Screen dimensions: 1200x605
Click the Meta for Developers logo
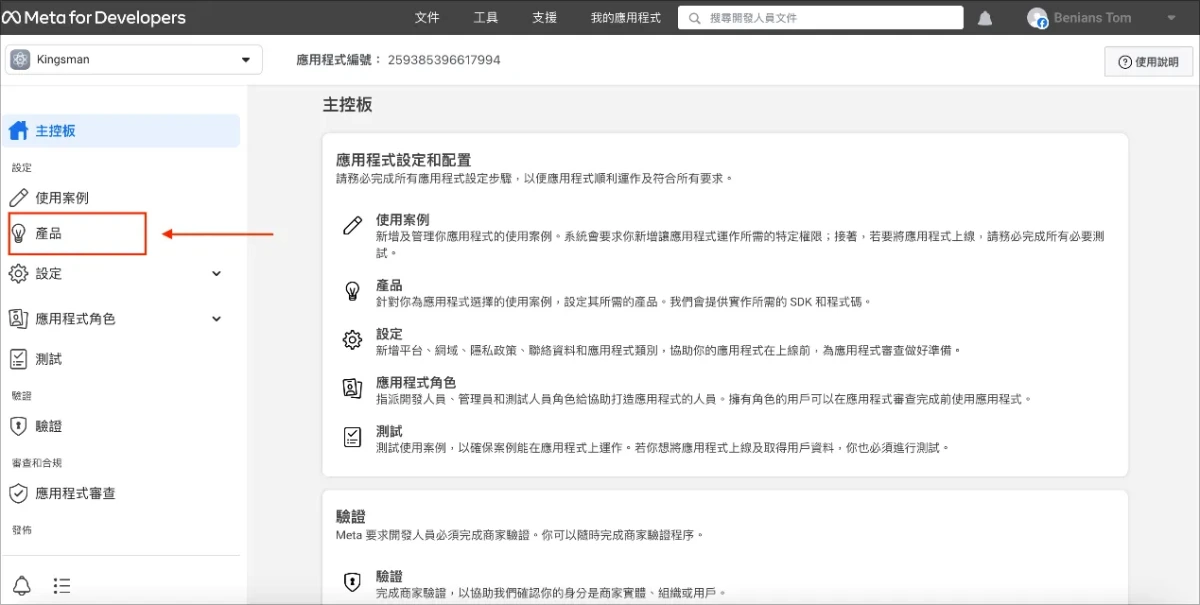click(94, 18)
